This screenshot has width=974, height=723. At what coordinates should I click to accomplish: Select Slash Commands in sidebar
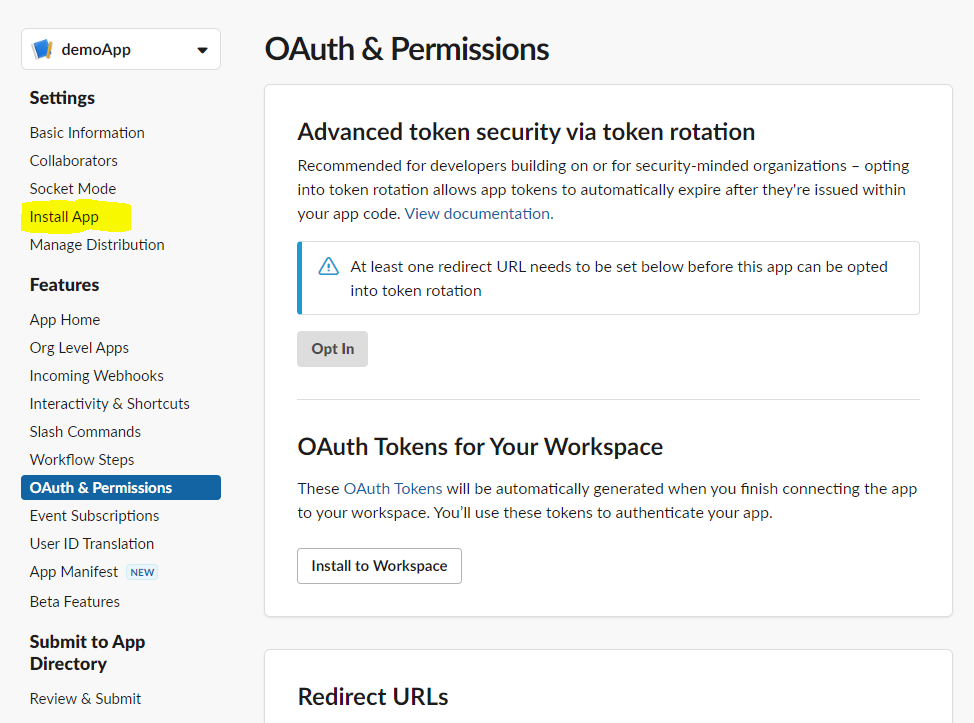[85, 432]
